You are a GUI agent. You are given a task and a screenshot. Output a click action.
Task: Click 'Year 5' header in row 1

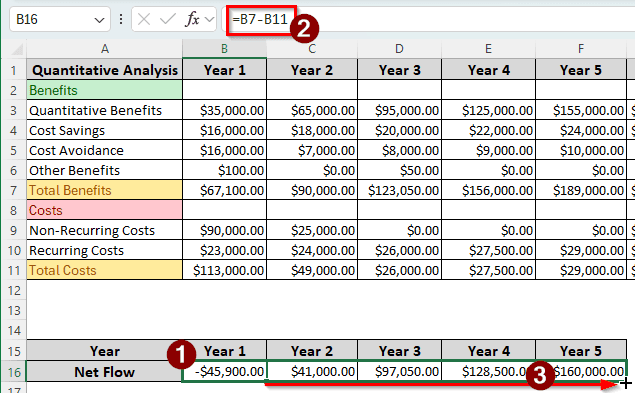click(x=581, y=70)
